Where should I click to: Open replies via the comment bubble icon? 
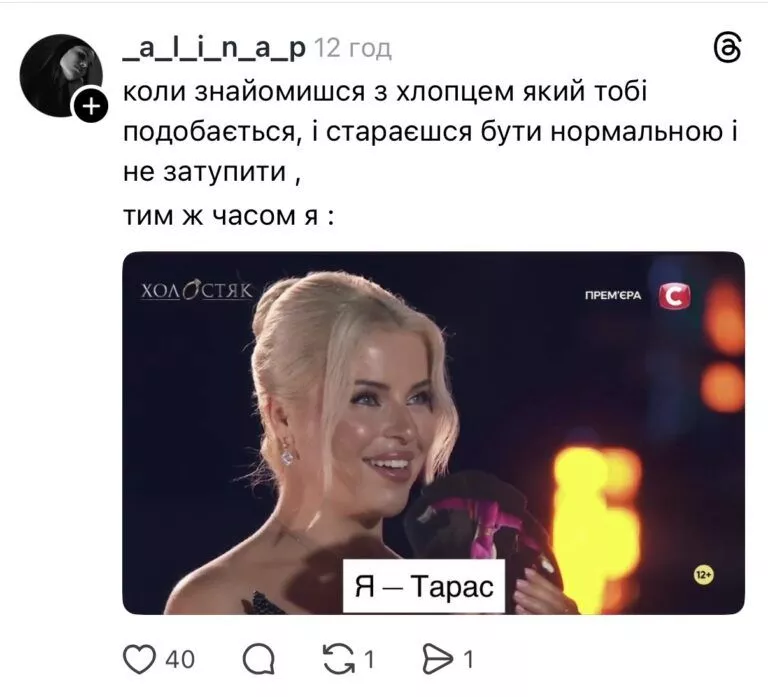[x=259, y=659]
